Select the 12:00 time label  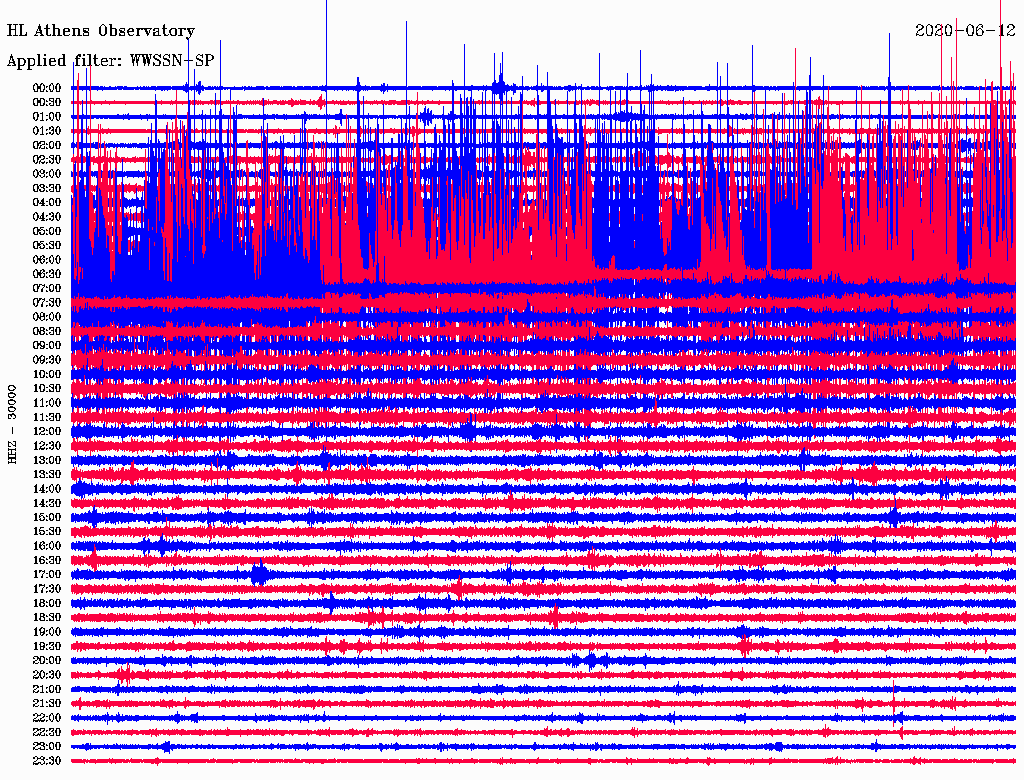(47, 431)
